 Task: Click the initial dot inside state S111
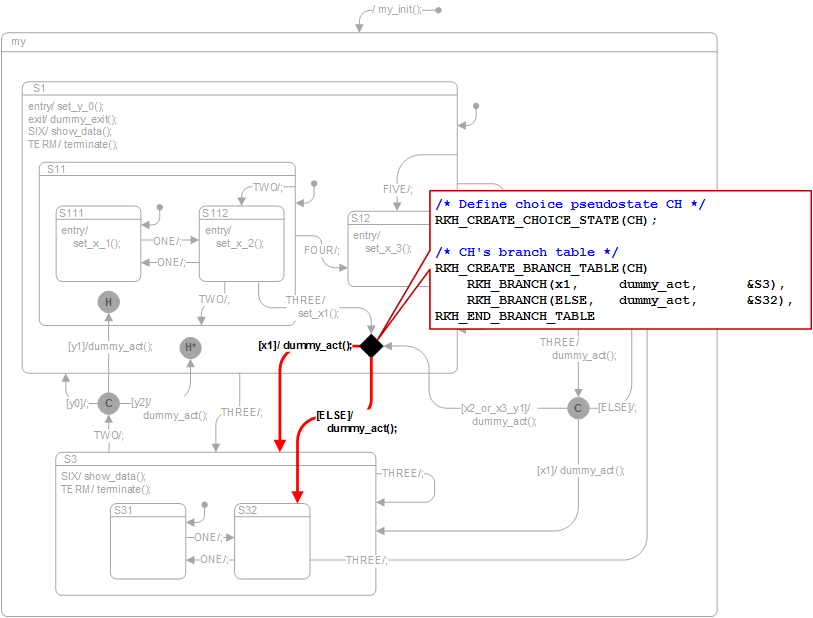coord(159,208)
